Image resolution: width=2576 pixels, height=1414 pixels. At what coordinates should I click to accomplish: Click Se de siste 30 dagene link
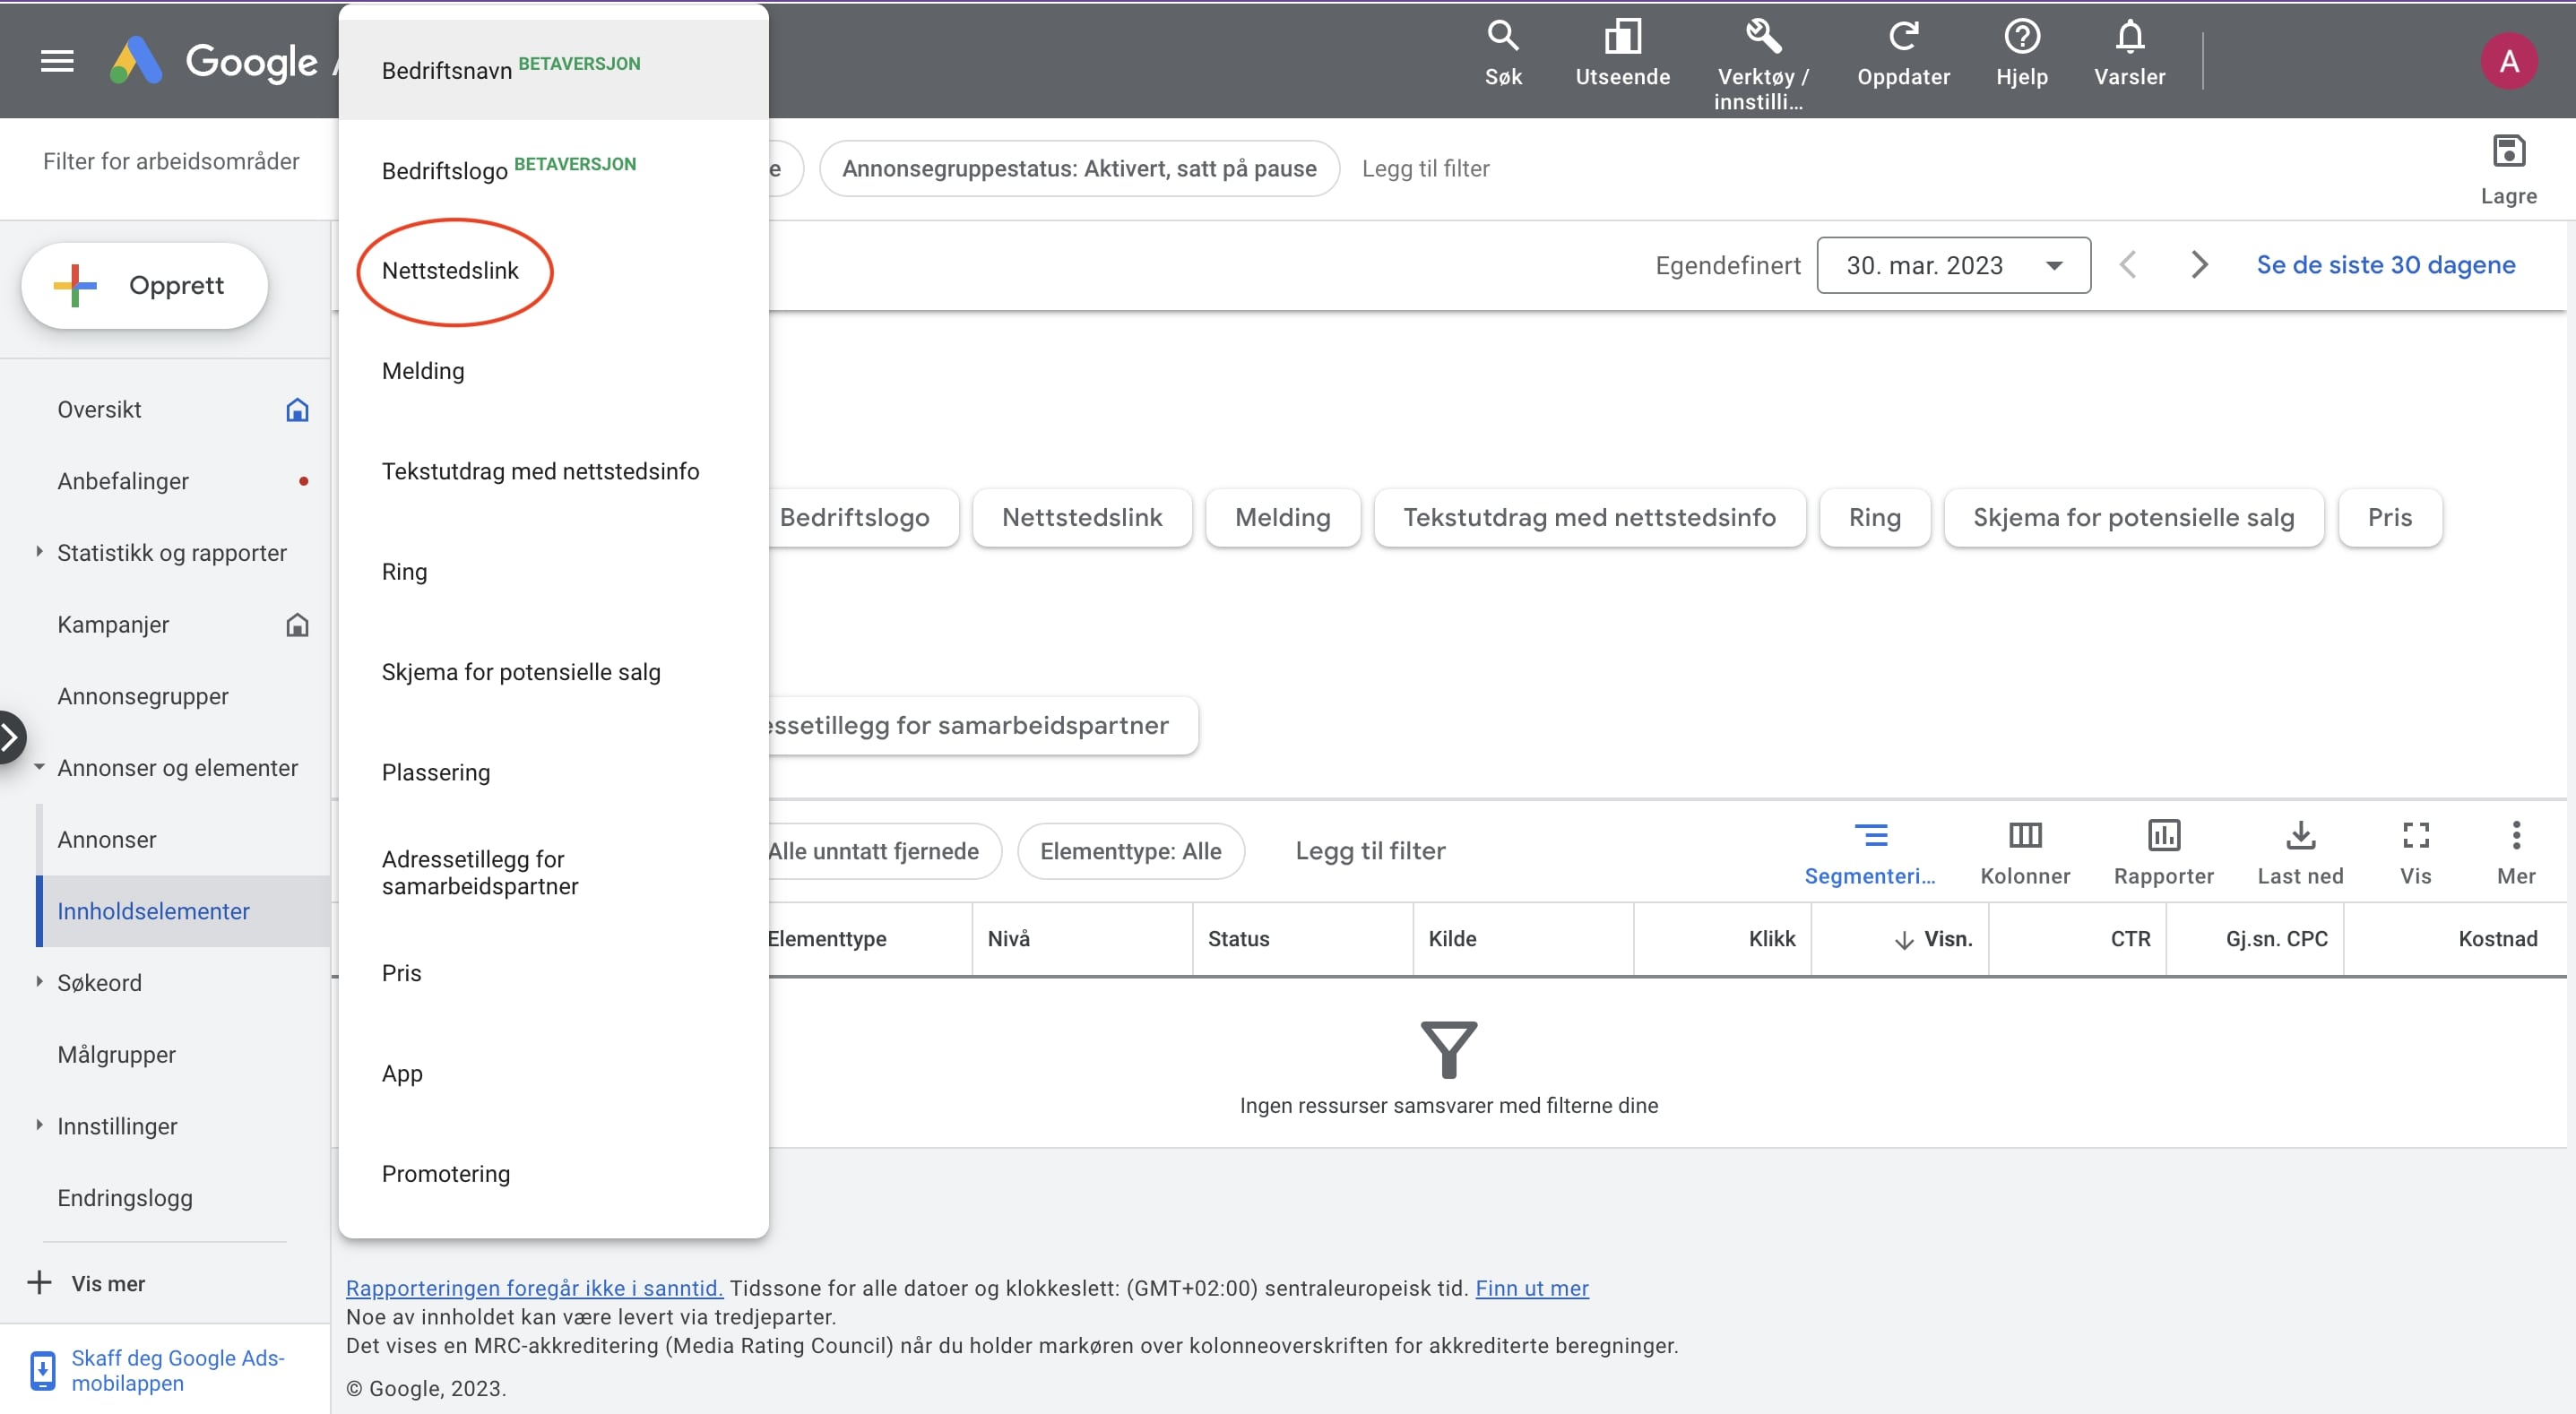tap(2385, 265)
